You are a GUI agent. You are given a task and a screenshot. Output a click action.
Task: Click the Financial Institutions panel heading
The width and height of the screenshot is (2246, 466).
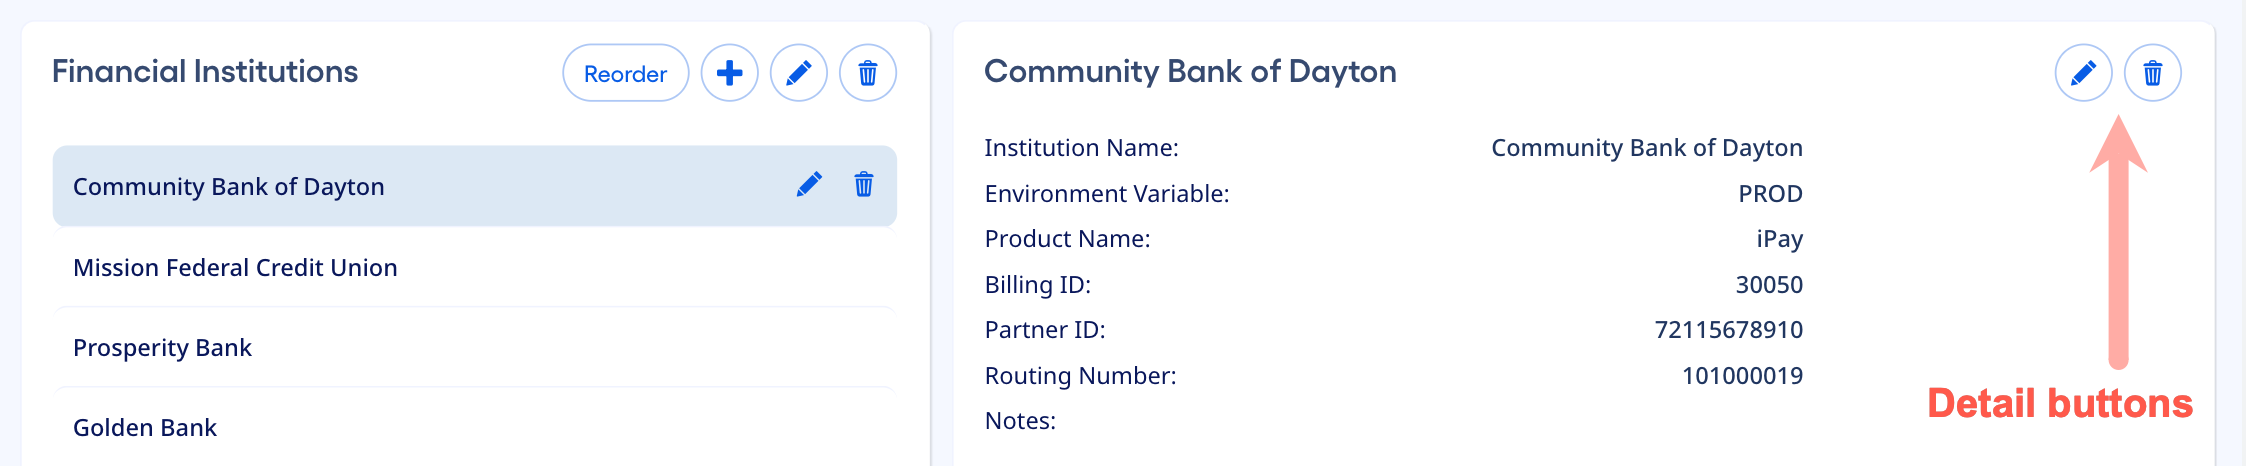205,72
